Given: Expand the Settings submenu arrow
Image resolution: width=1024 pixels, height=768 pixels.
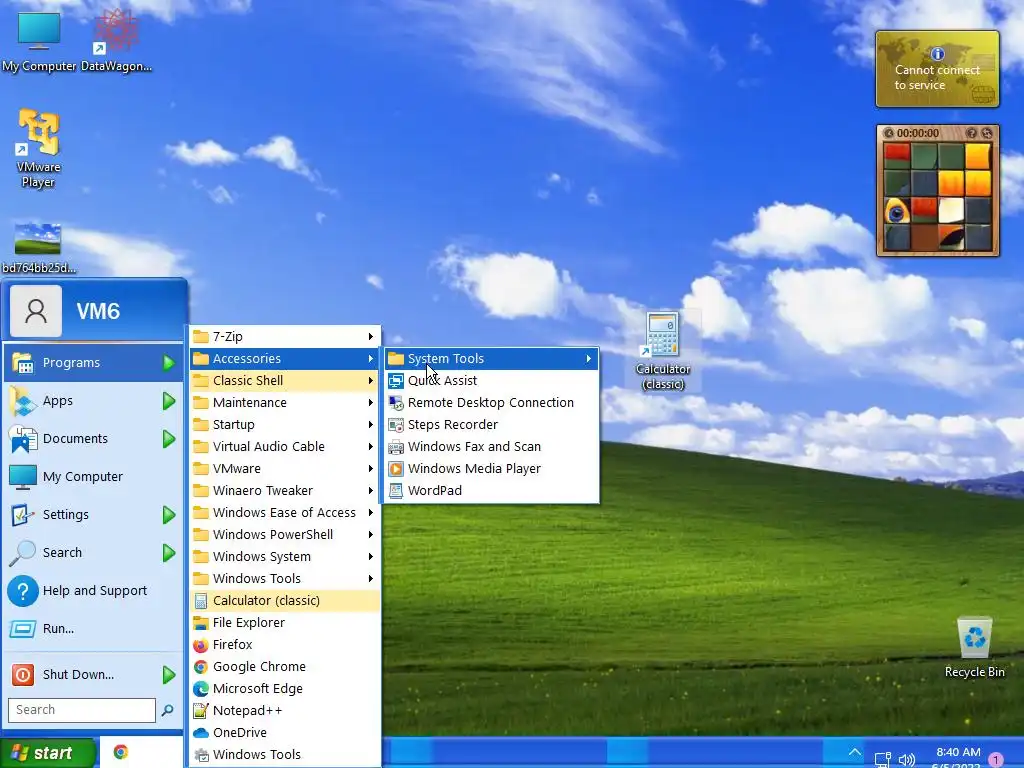Looking at the screenshot, I should pos(169,515).
